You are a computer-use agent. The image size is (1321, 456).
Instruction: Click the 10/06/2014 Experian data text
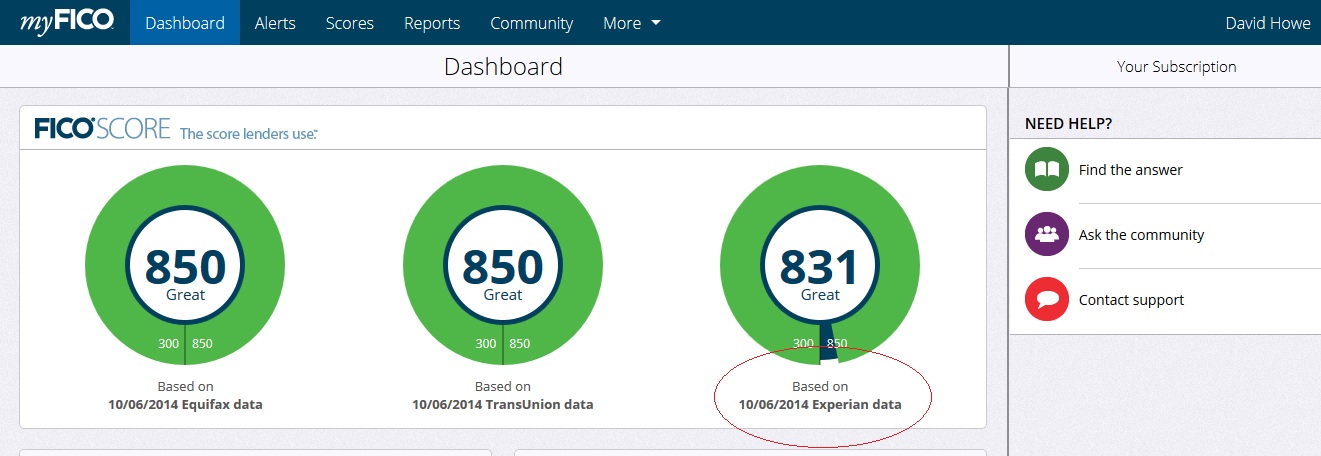pyautogui.click(x=820, y=405)
